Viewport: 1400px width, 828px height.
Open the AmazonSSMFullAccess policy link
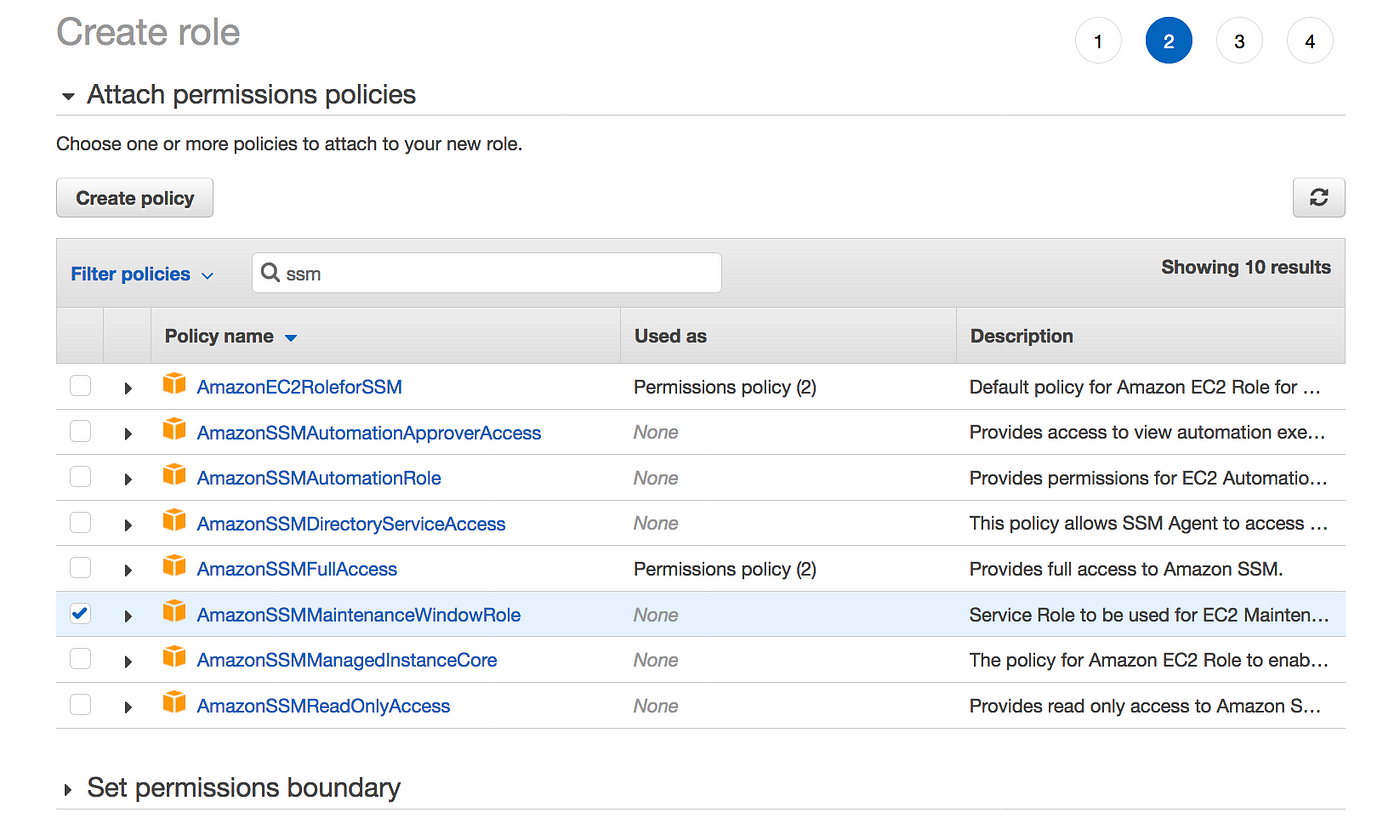pos(297,569)
